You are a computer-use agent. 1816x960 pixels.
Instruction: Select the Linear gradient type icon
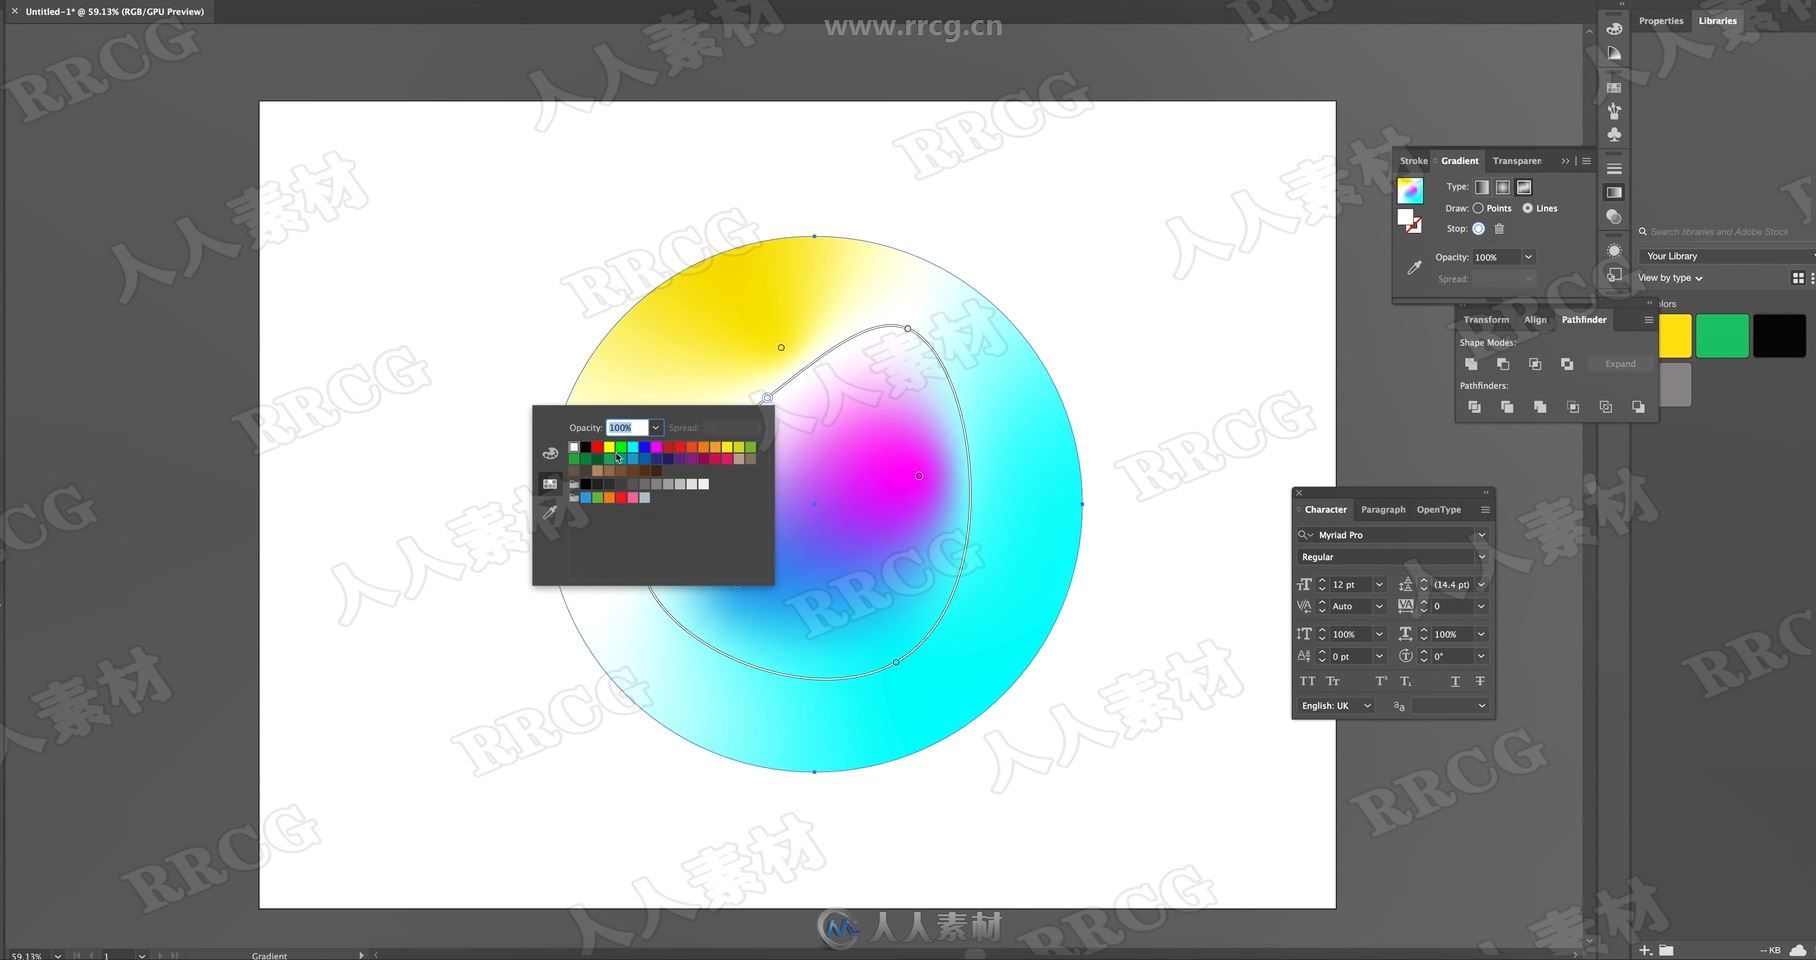tap(1482, 187)
